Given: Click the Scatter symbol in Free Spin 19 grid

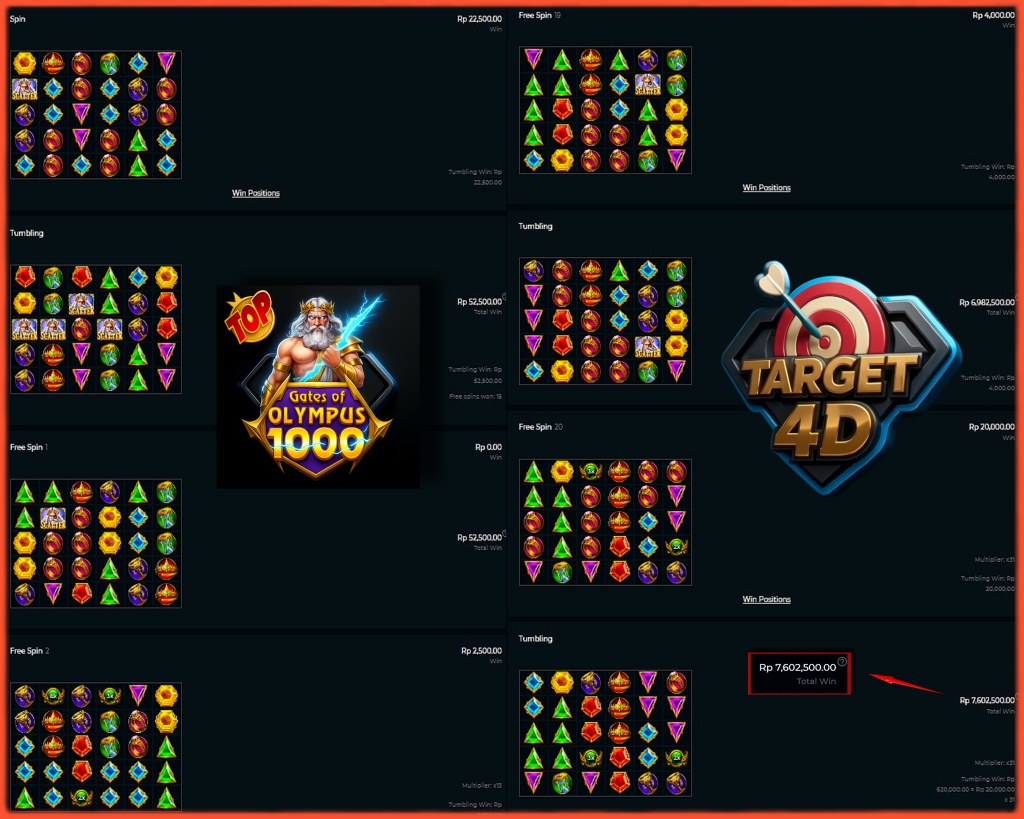Looking at the screenshot, I should click(648, 85).
